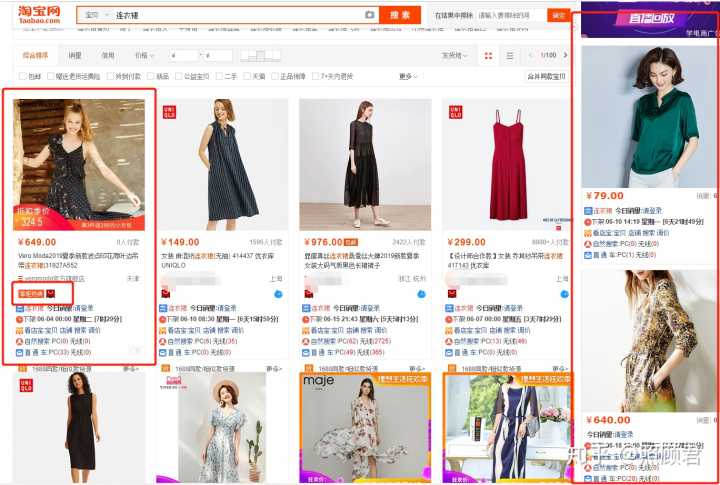
Task: Open the ¥976 black dress thumbnail
Action: 365,164
